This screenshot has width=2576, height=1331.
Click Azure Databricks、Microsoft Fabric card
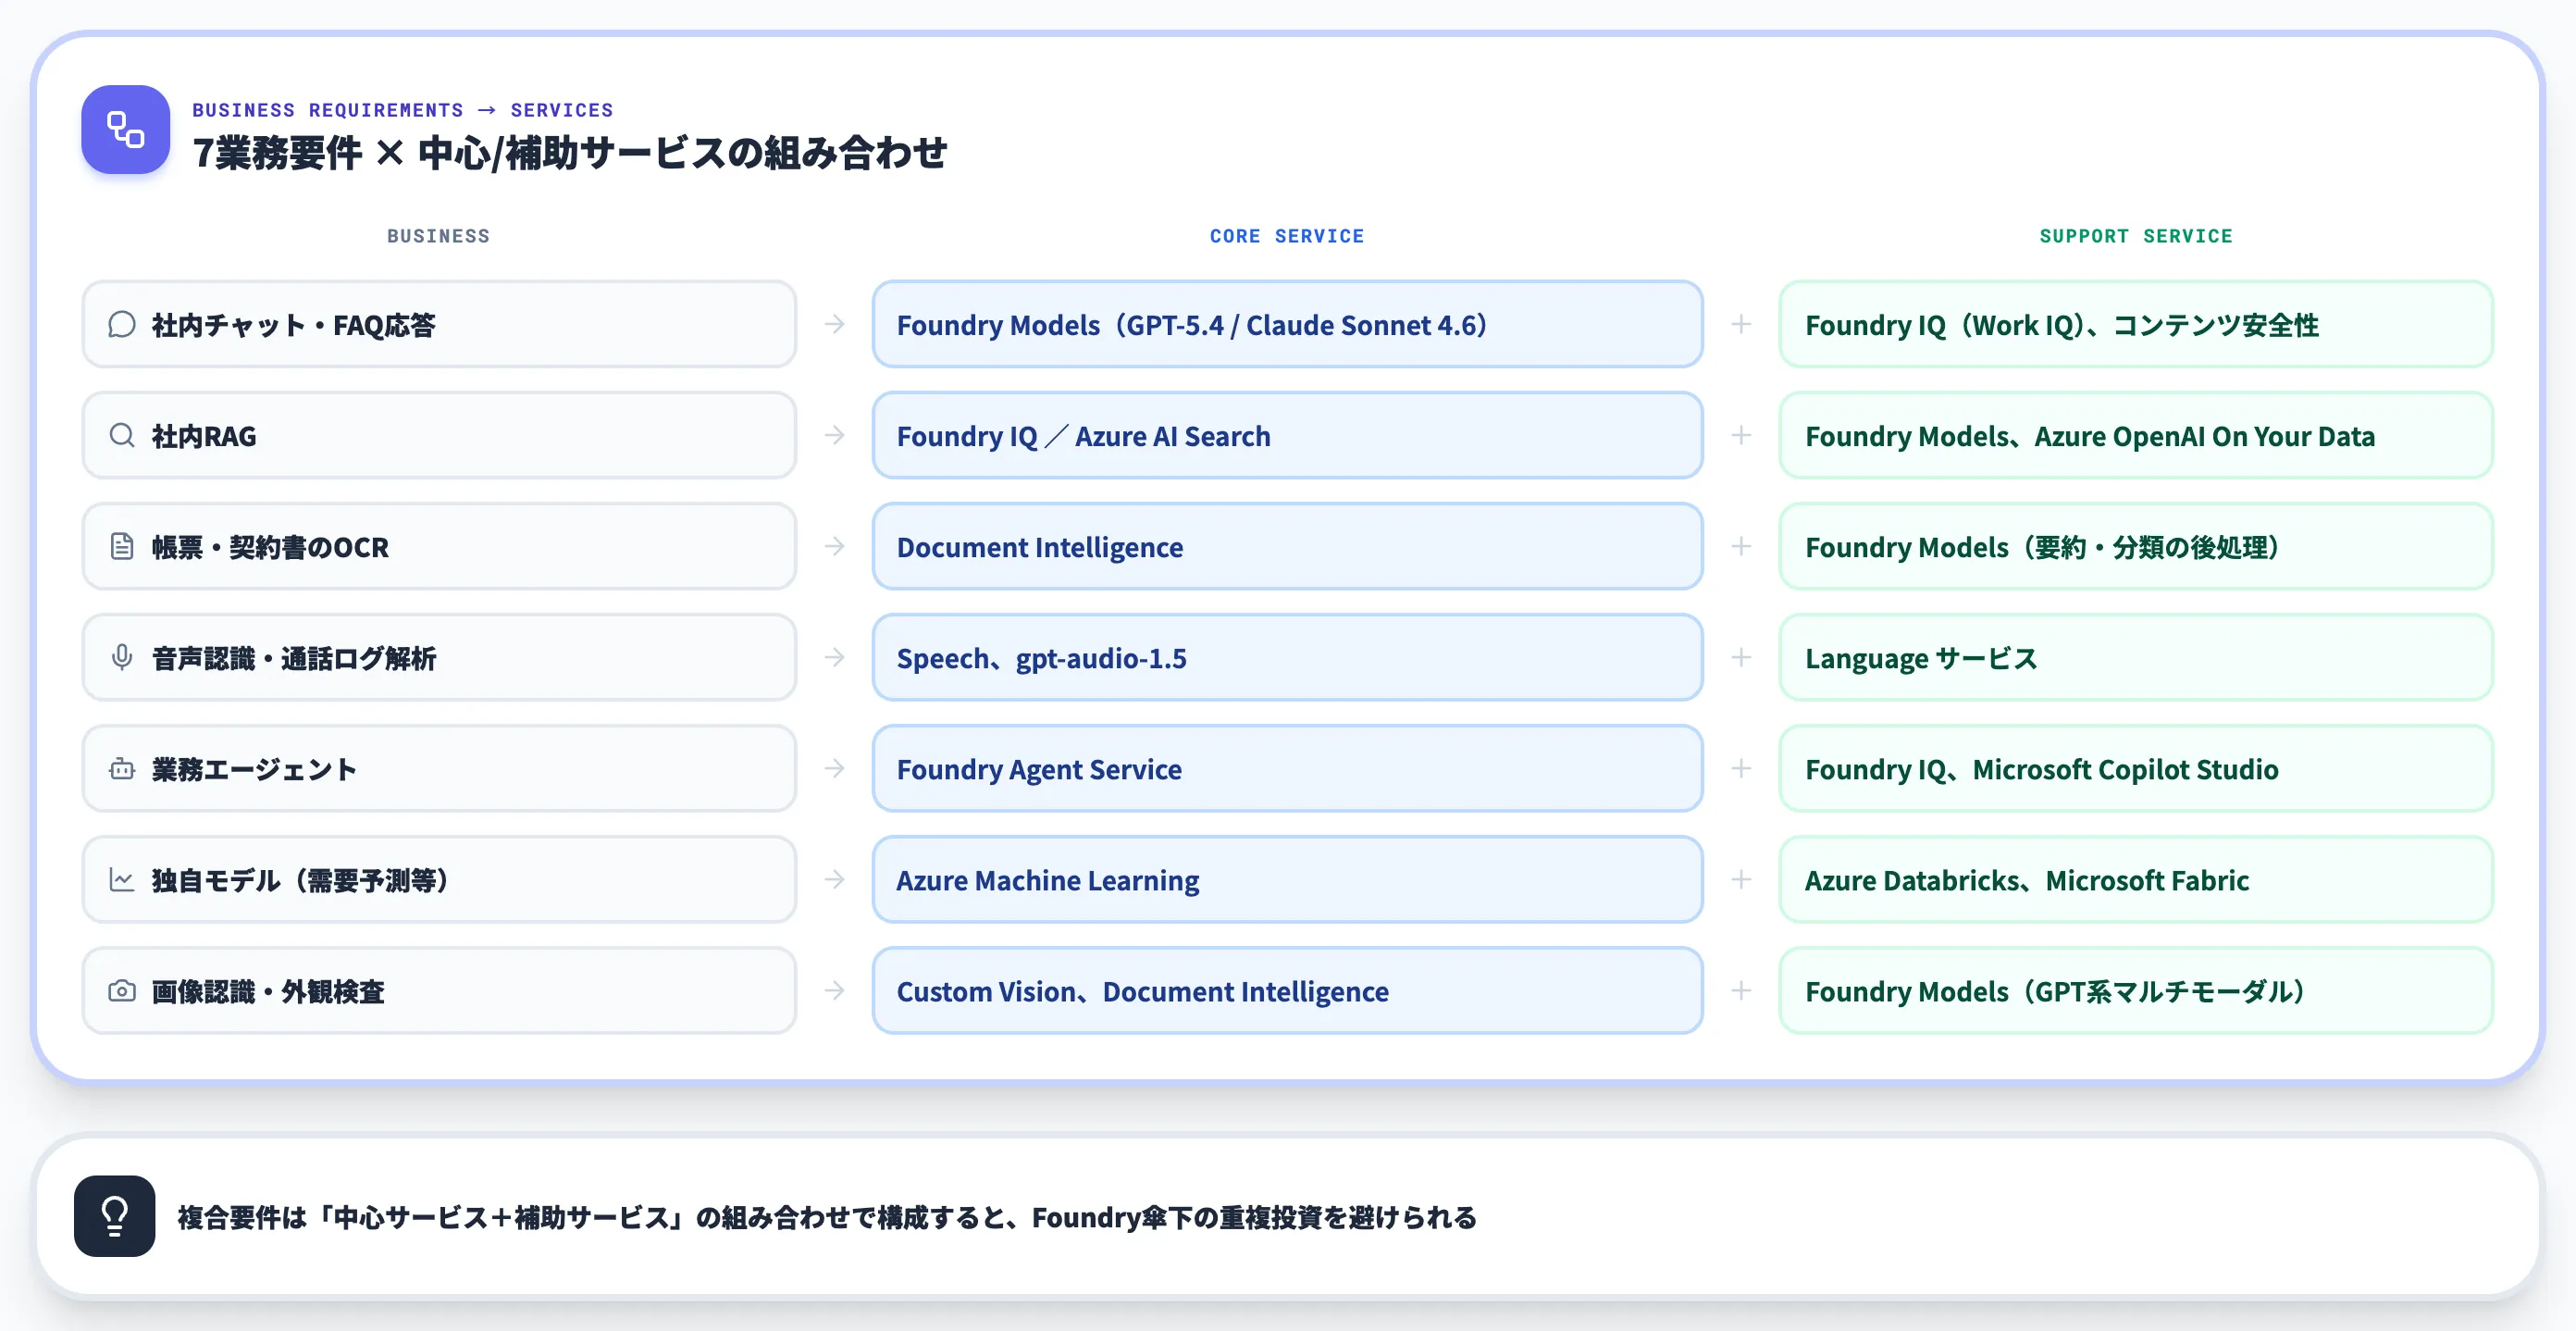2136,879
